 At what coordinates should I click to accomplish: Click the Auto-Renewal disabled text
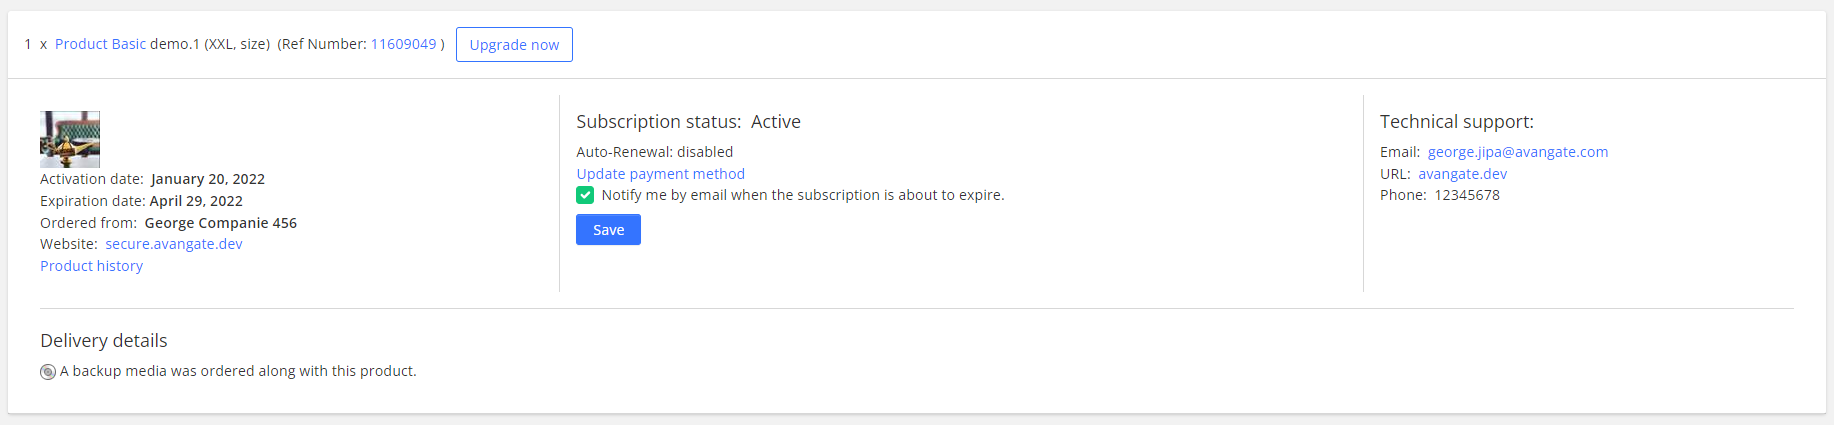(x=654, y=152)
